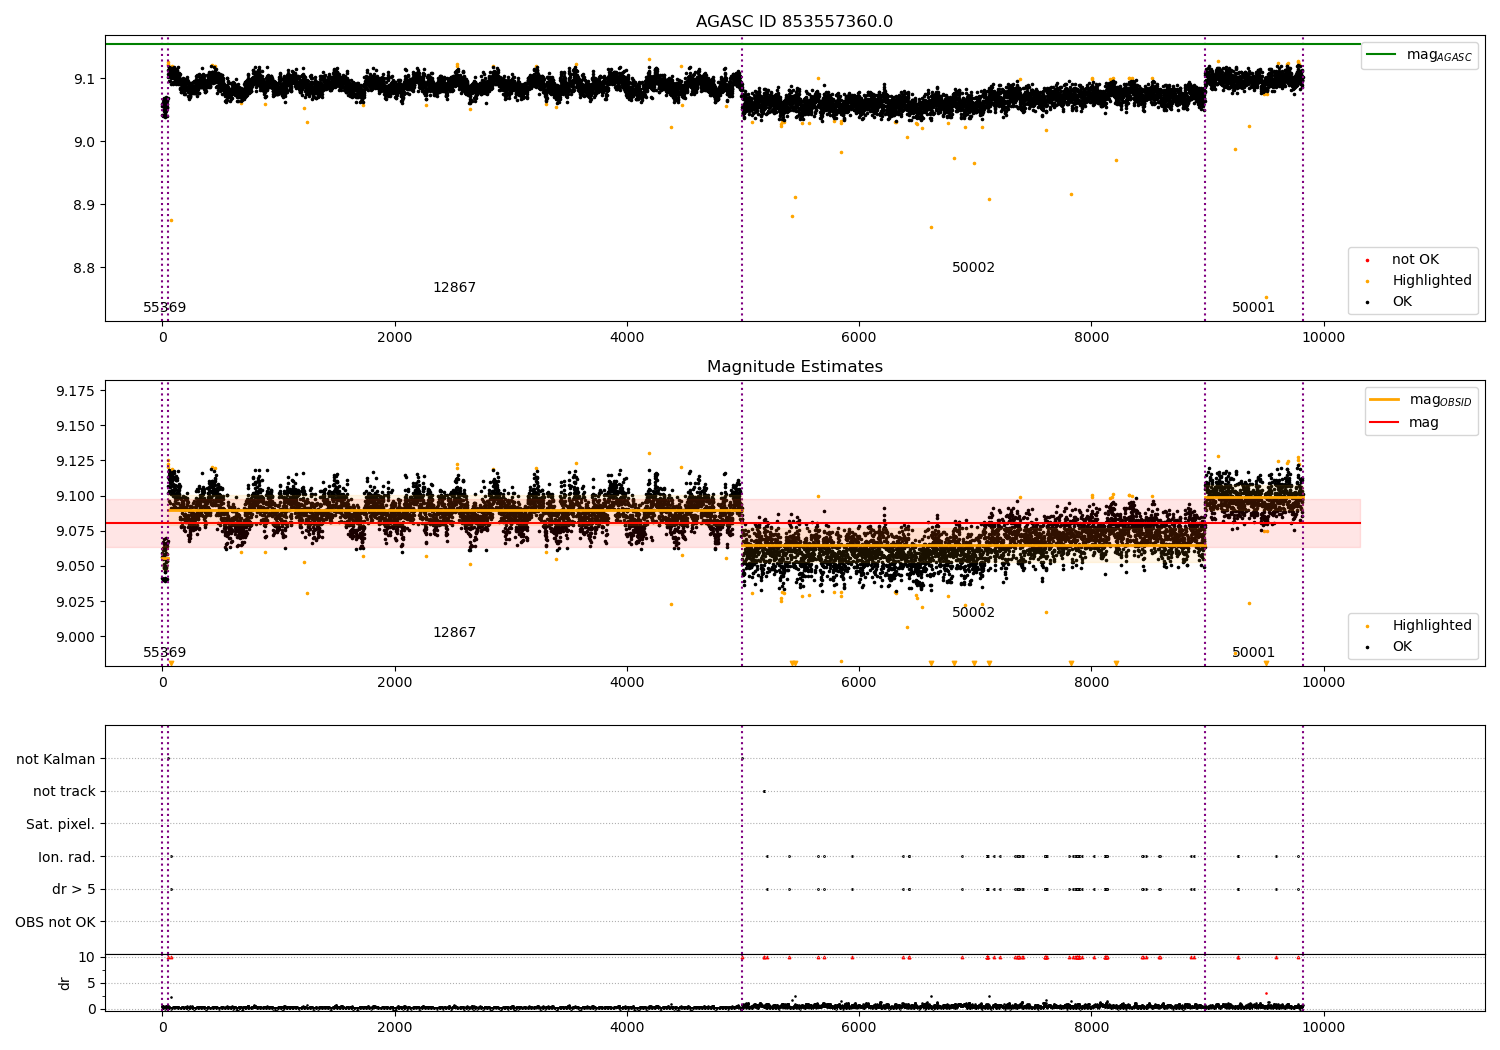The width and height of the screenshot is (1500, 1050).
Task: Click the 'dr > 5' axis label
Action: pyautogui.click(x=74, y=890)
